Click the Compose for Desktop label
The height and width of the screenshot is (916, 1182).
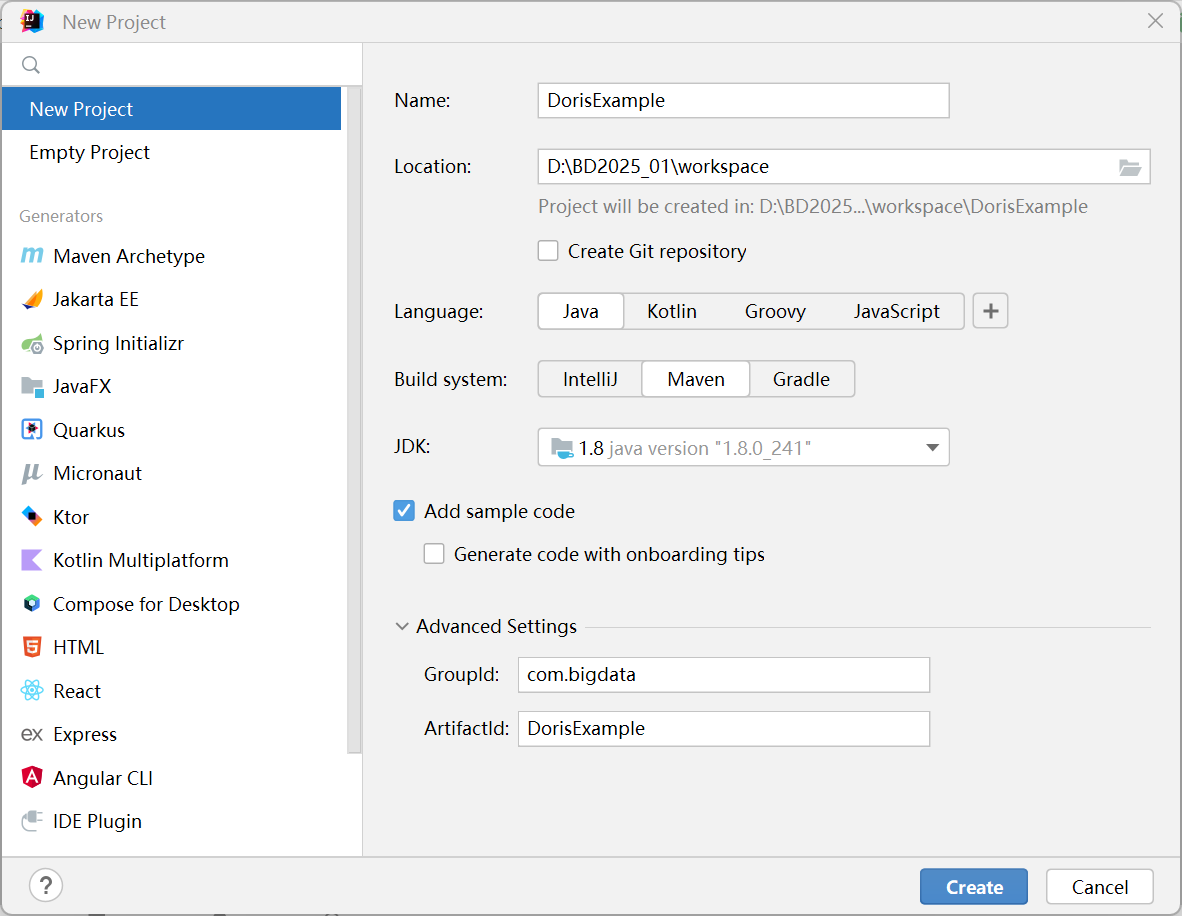tap(146, 605)
